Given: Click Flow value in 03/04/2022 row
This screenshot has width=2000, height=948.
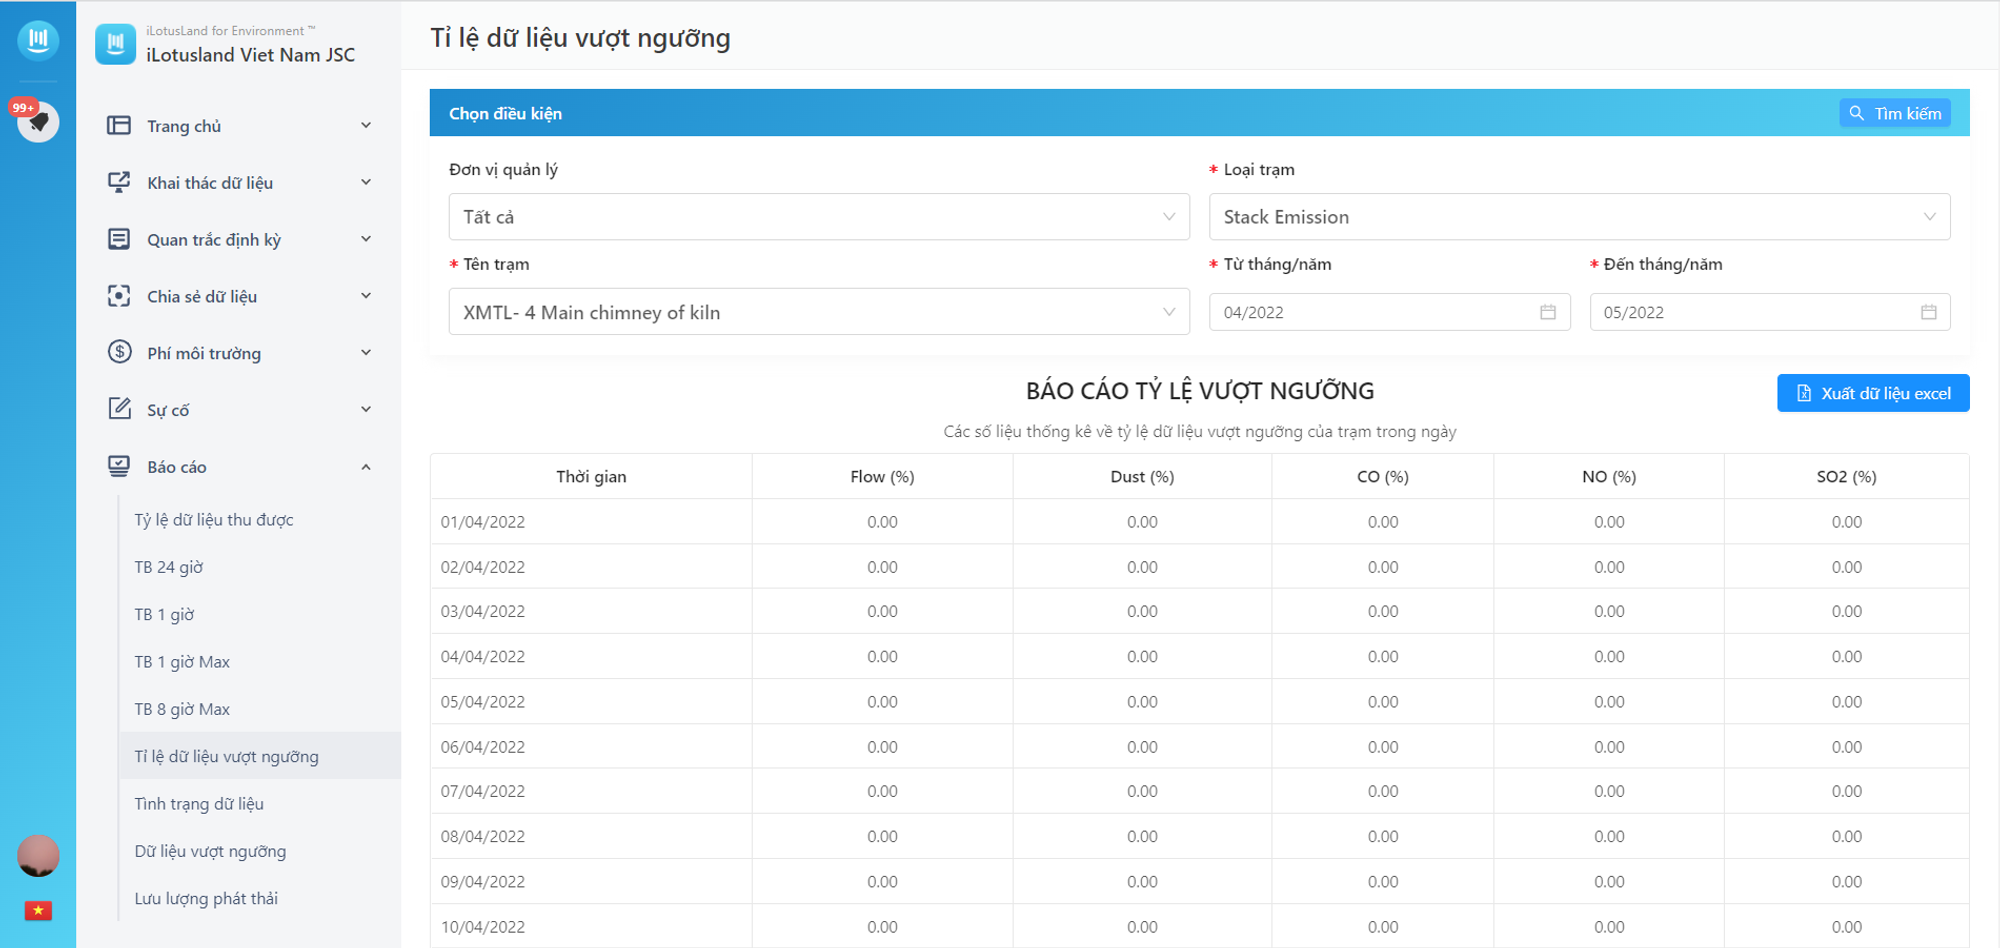Looking at the screenshot, I should [882, 611].
